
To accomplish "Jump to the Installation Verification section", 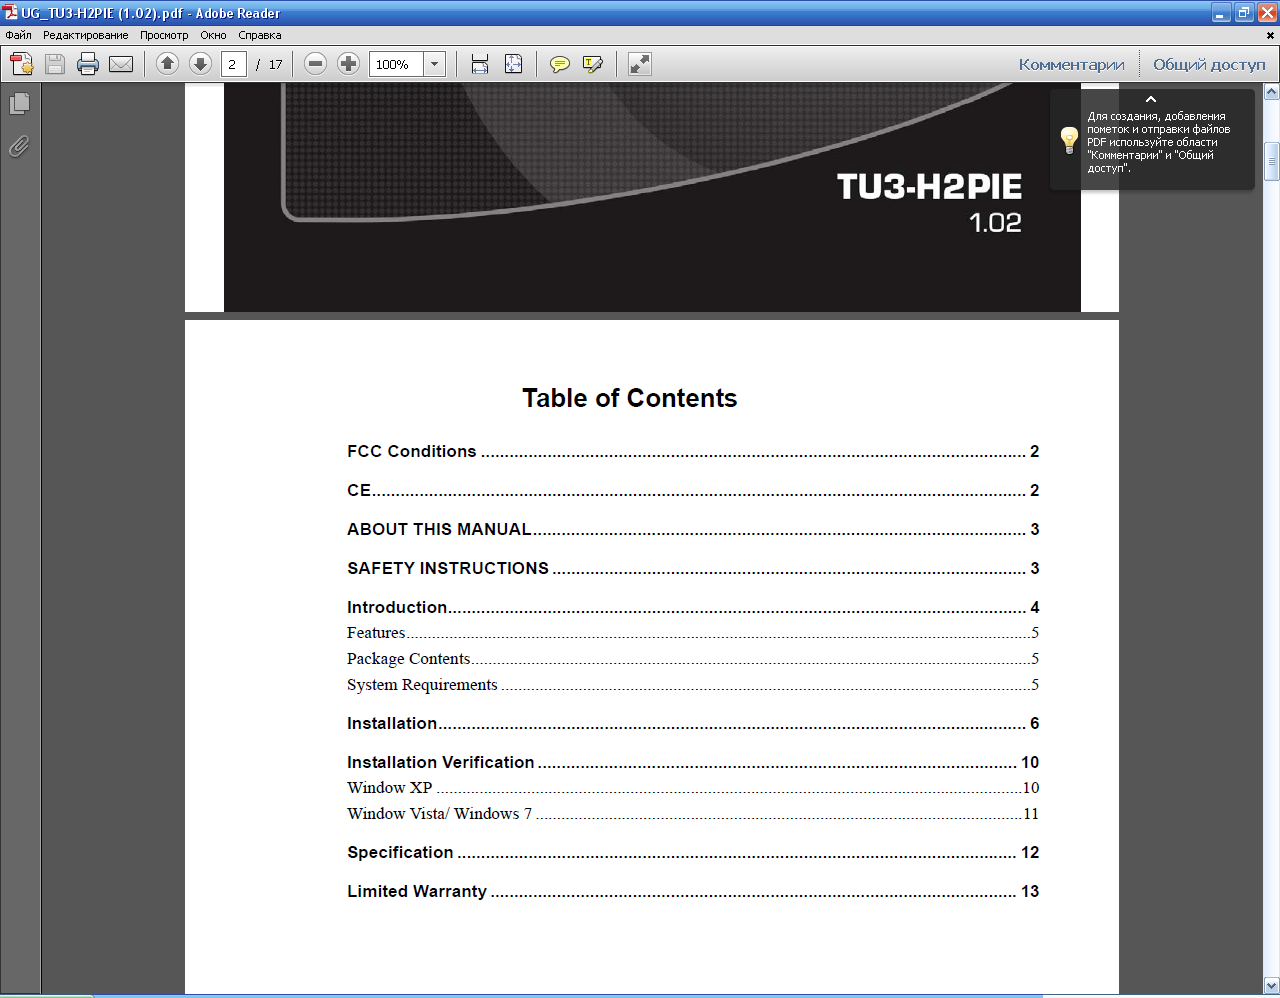I will [x=441, y=762].
